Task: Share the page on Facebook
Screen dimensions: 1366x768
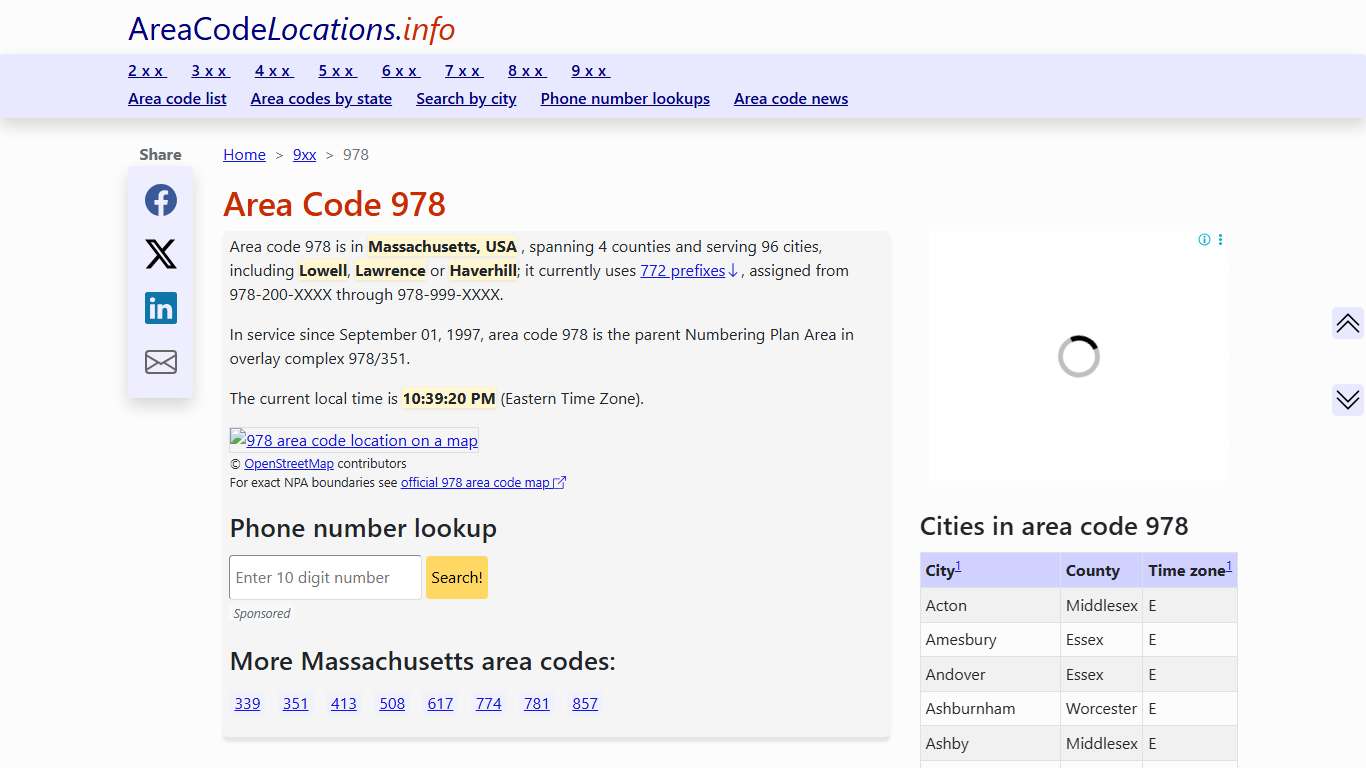Action: click(x=160, y=200)
